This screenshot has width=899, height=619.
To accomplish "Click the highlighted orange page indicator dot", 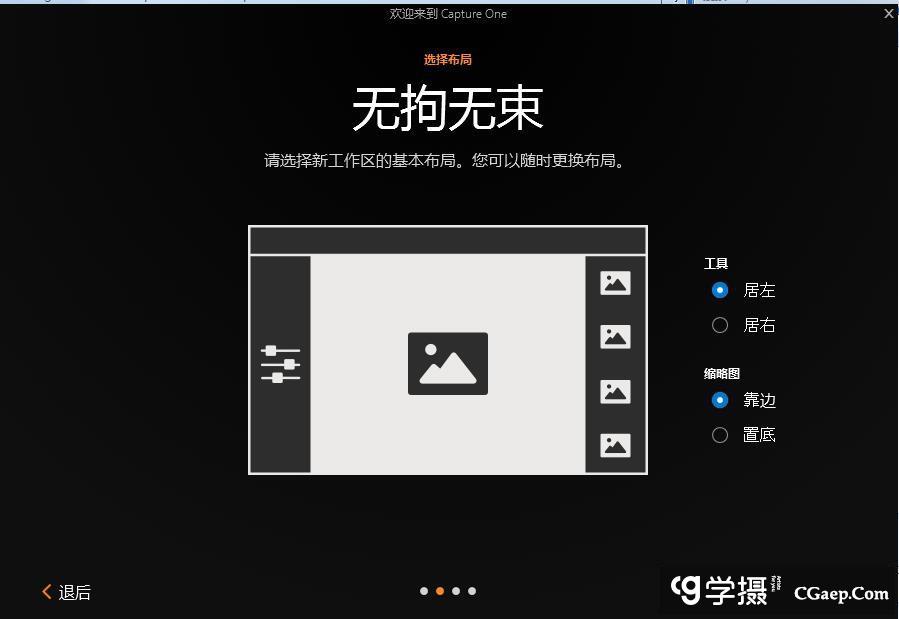I will [440, 591].
